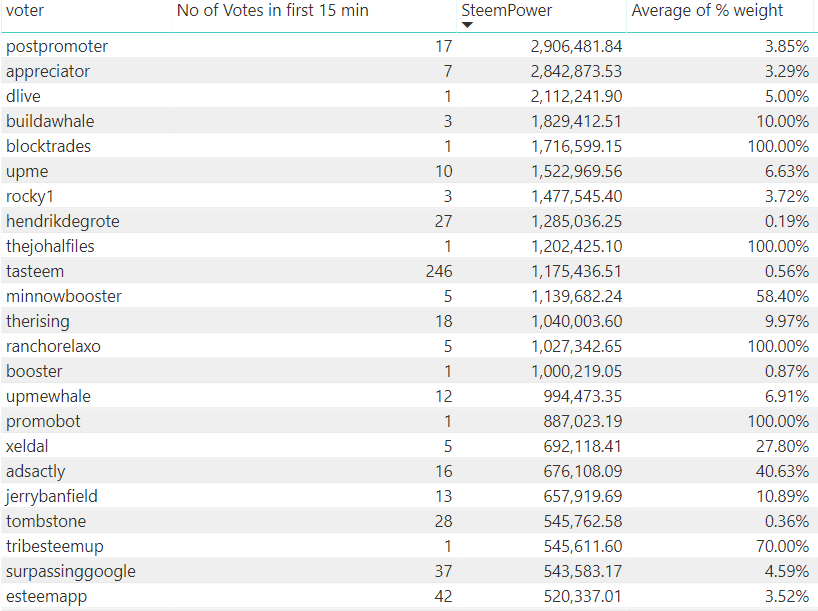Sort by No of Votes column header

pos(272,10)
